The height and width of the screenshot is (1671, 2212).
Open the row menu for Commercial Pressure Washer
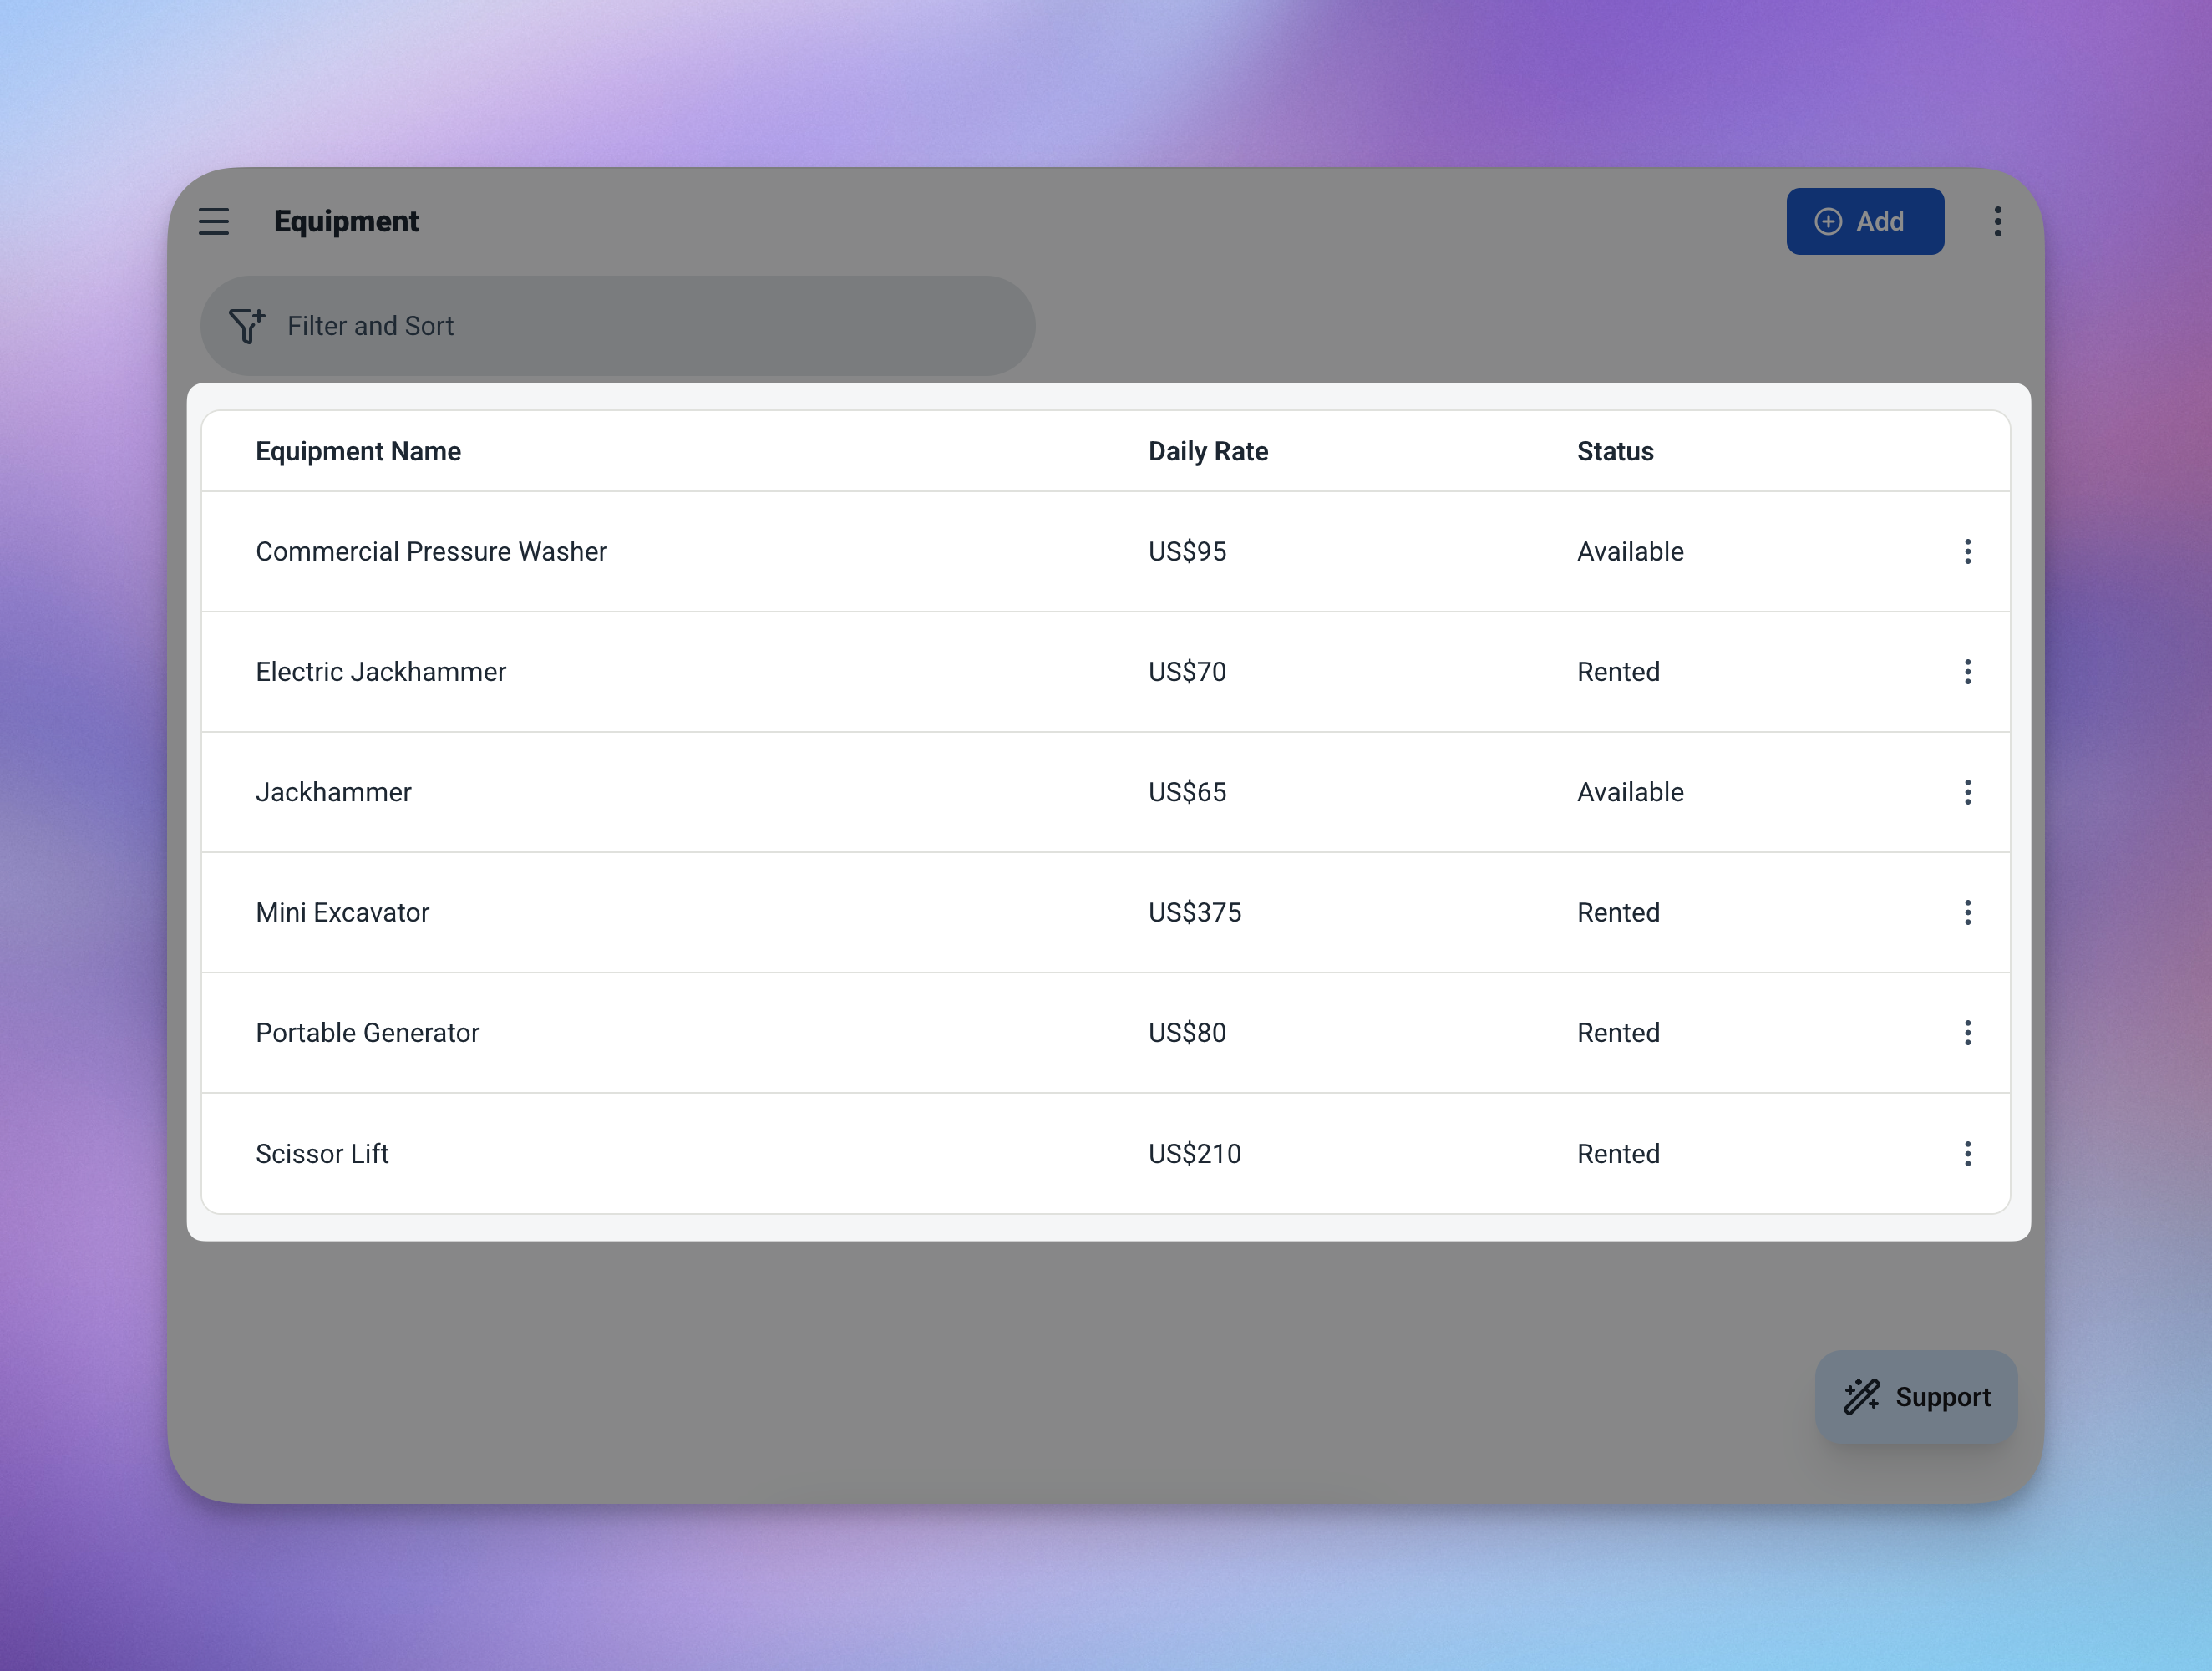click(1967, 551)
